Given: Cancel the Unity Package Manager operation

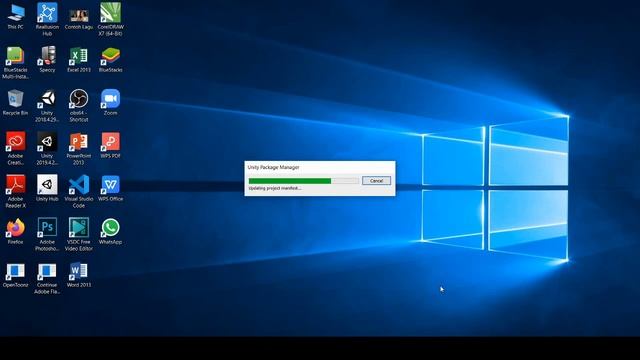Looking at the screenshot, I should (376, 180).
